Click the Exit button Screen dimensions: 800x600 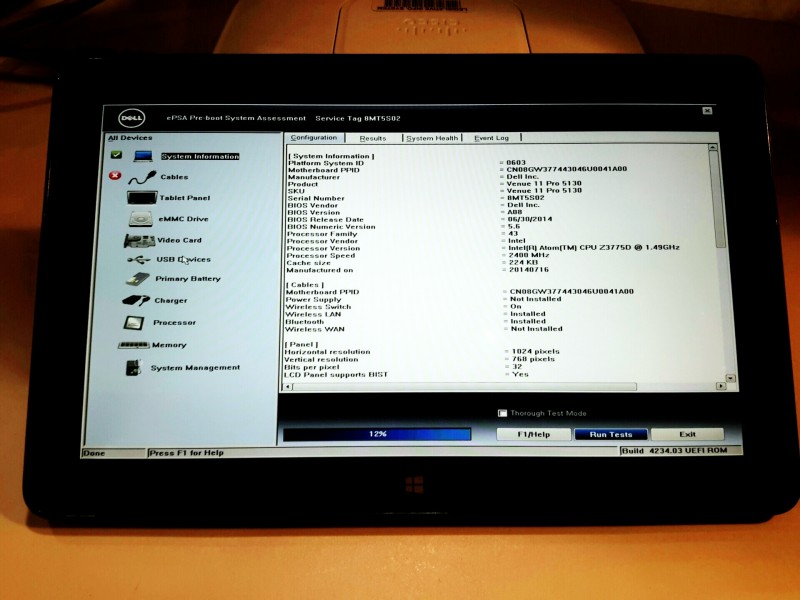pos(687,434)
